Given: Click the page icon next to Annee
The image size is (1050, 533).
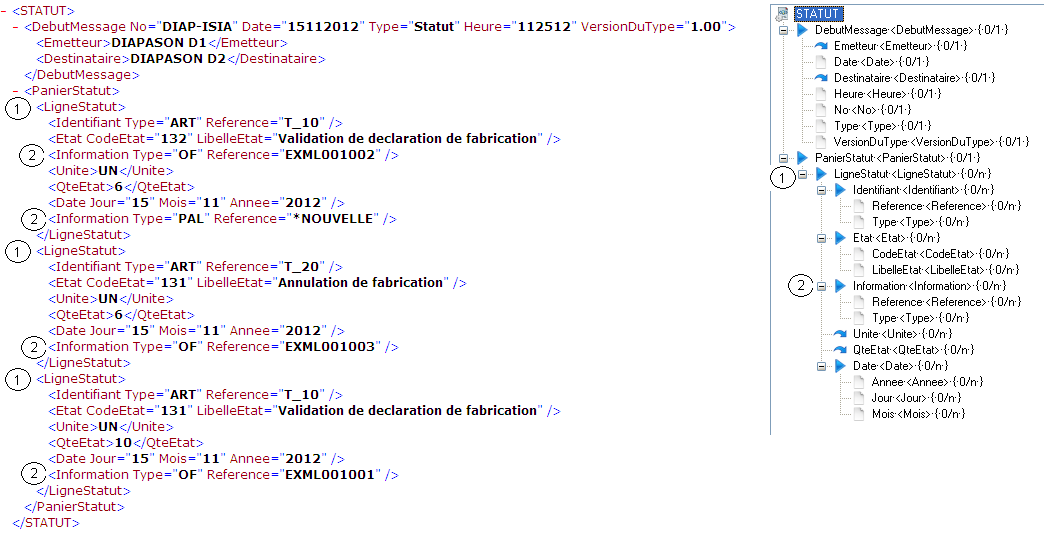Looking at the screenshot, I should click(x=860, y=382).
